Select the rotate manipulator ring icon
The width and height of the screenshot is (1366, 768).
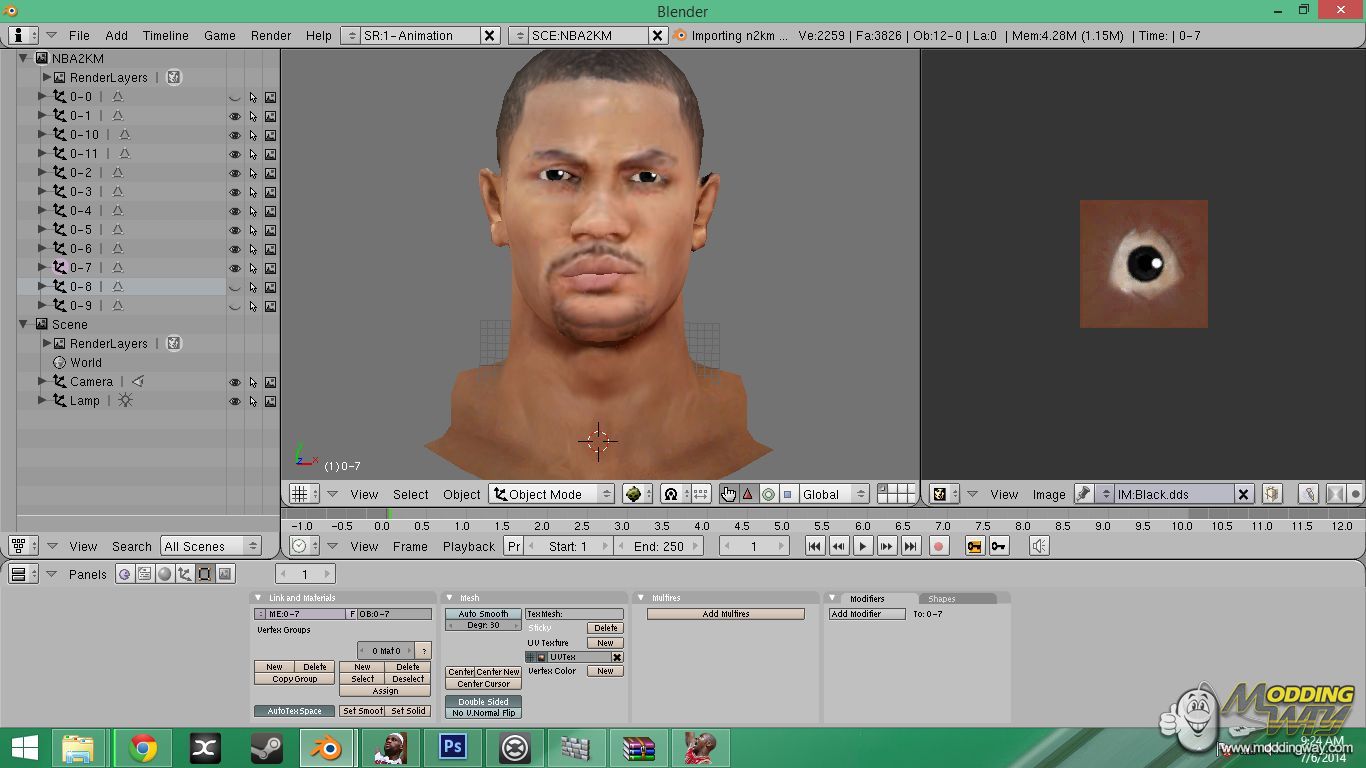click(768, 494)
